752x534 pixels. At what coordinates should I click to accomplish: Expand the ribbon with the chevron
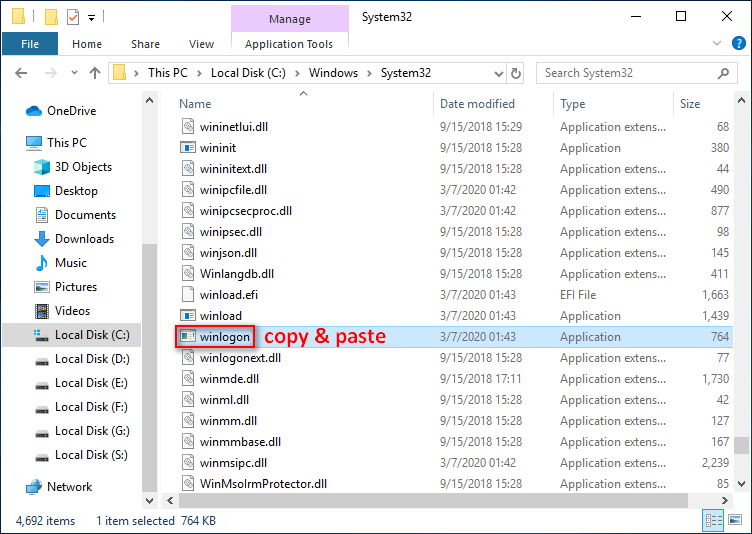pos(717,43)
